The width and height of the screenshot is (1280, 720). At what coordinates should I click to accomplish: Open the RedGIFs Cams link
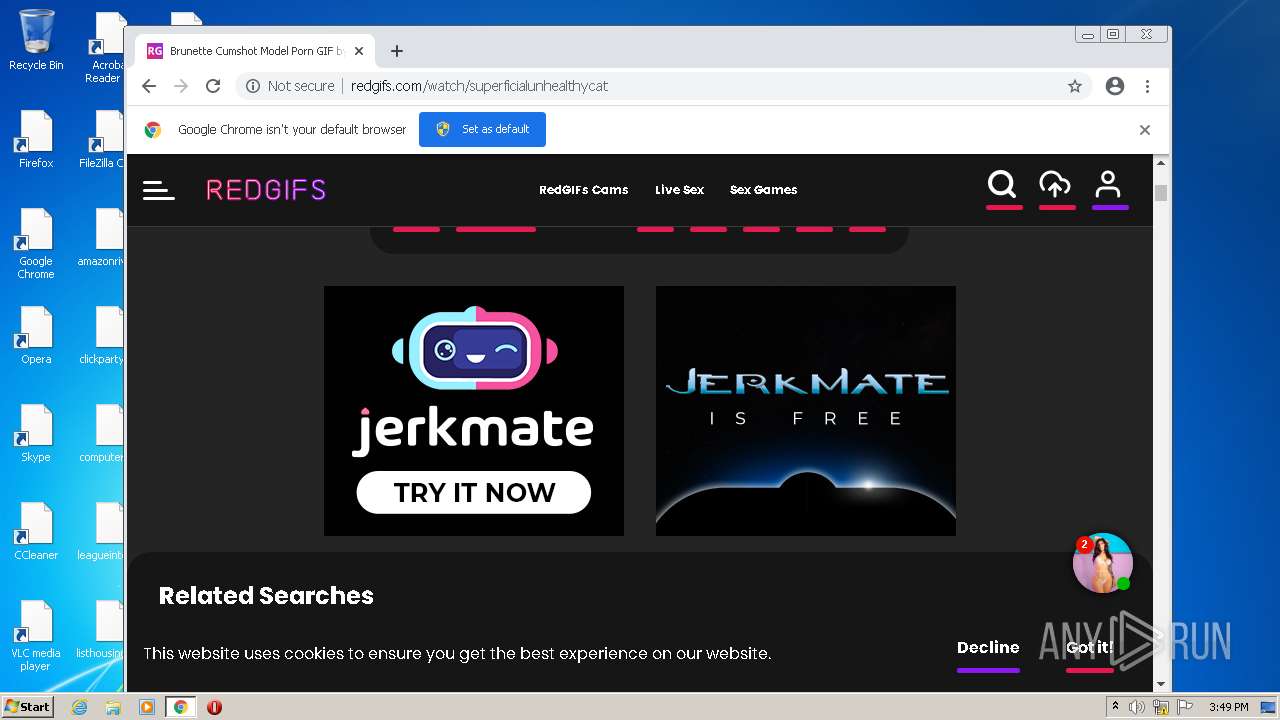click(583, 190)
